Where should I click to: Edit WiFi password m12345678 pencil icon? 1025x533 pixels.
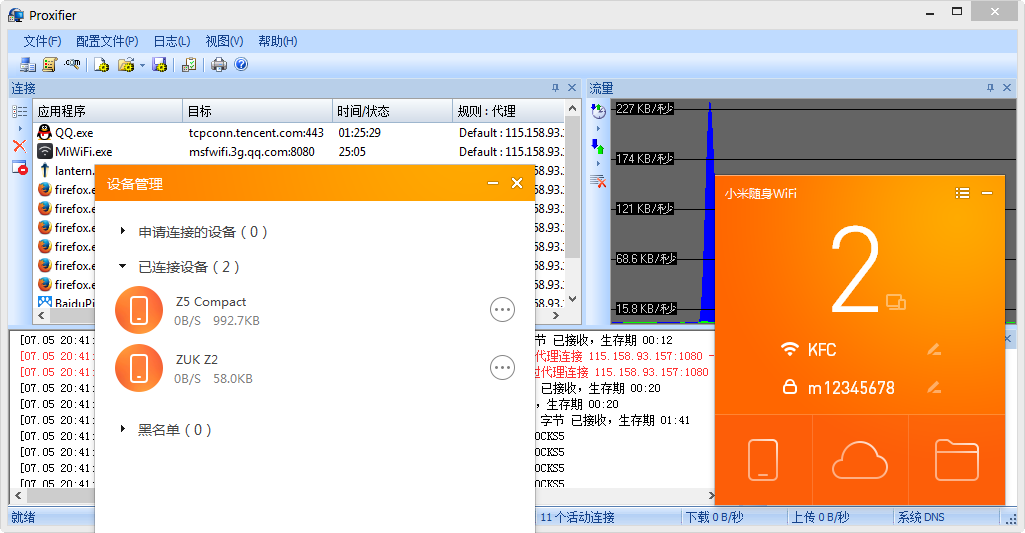click(934, 387)
